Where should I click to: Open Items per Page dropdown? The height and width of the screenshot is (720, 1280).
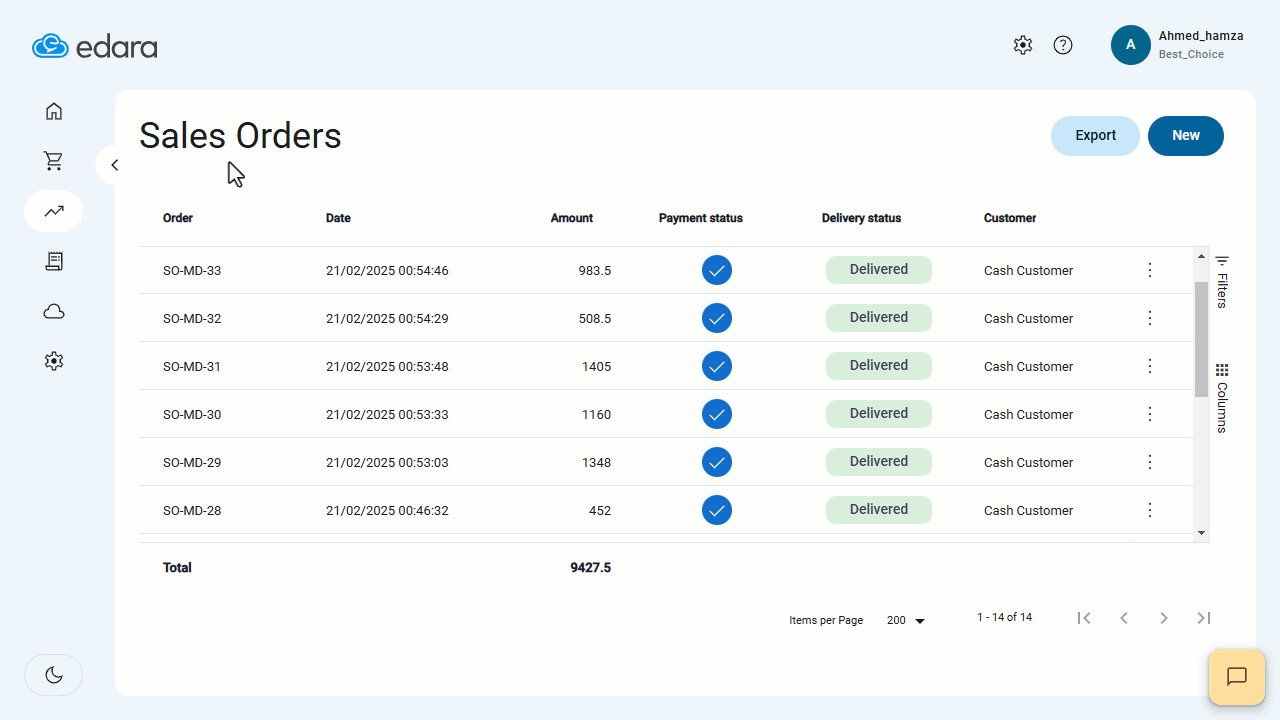click(906, 620)
